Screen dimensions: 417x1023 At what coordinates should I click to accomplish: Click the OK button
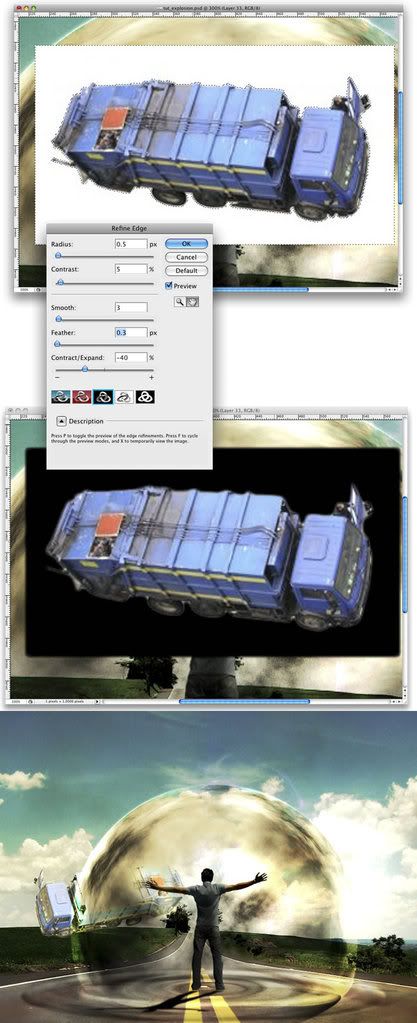point(186,243)
